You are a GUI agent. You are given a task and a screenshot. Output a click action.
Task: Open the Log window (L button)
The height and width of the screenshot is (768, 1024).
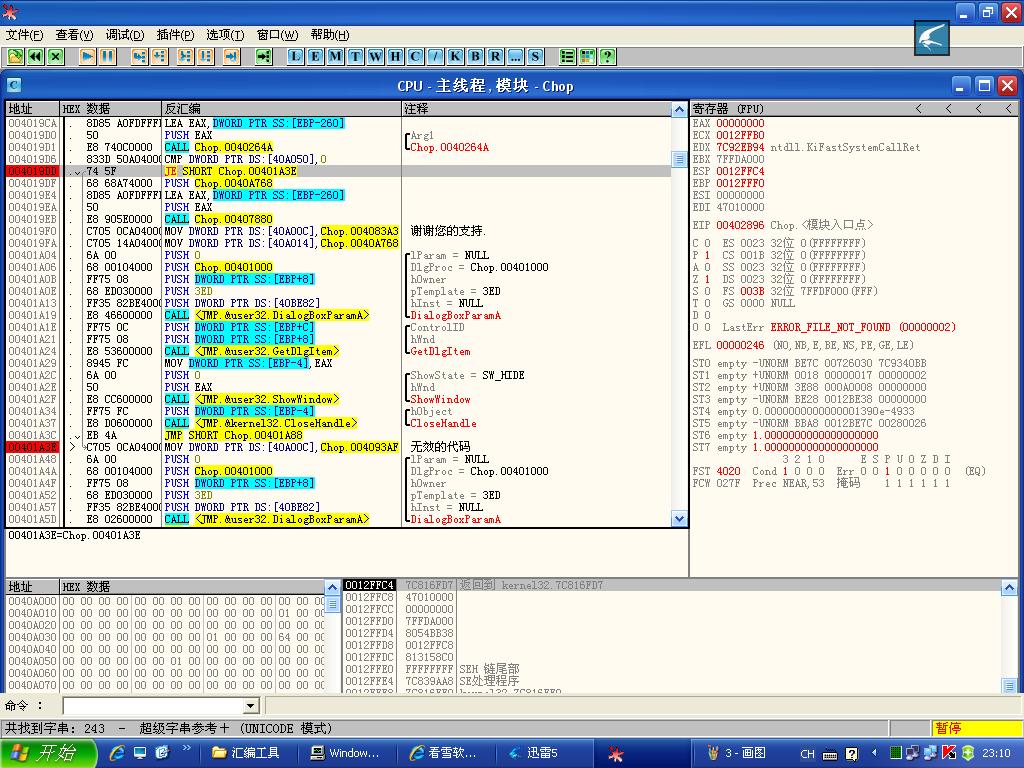295,56
